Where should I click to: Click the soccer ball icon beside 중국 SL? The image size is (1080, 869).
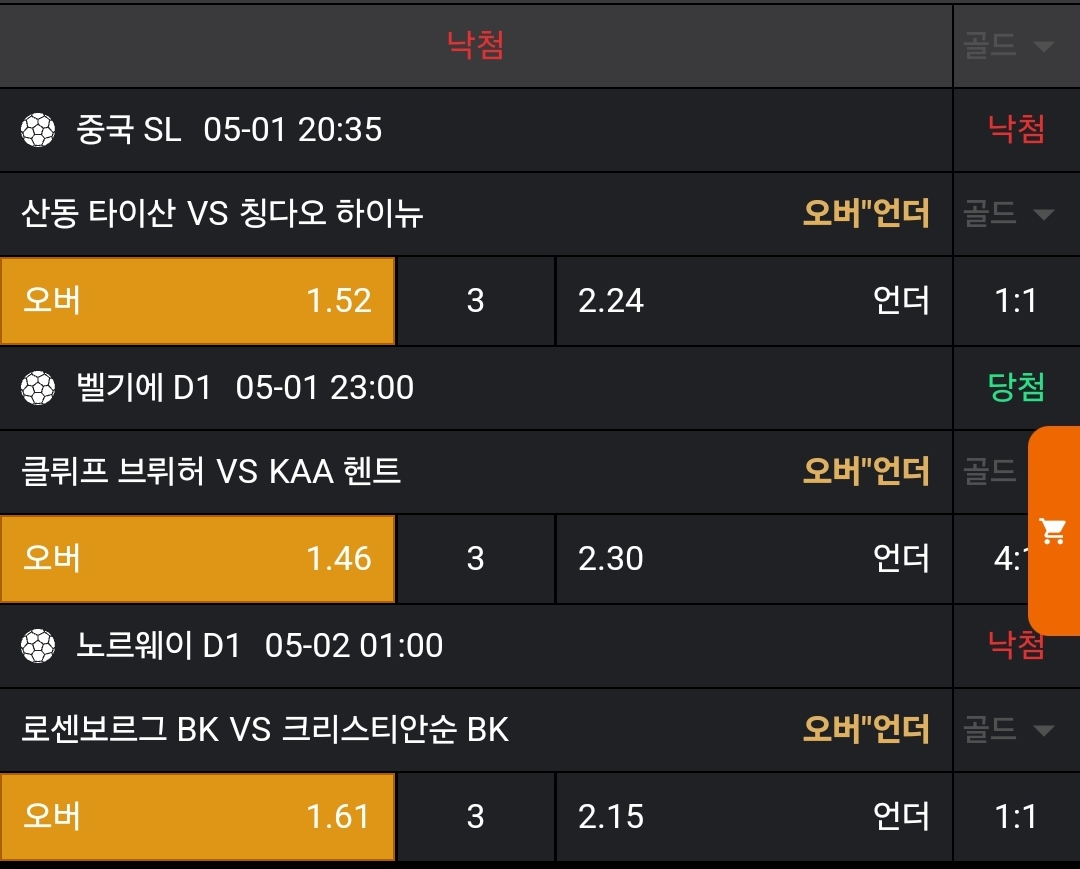click(x=38, y=130)
